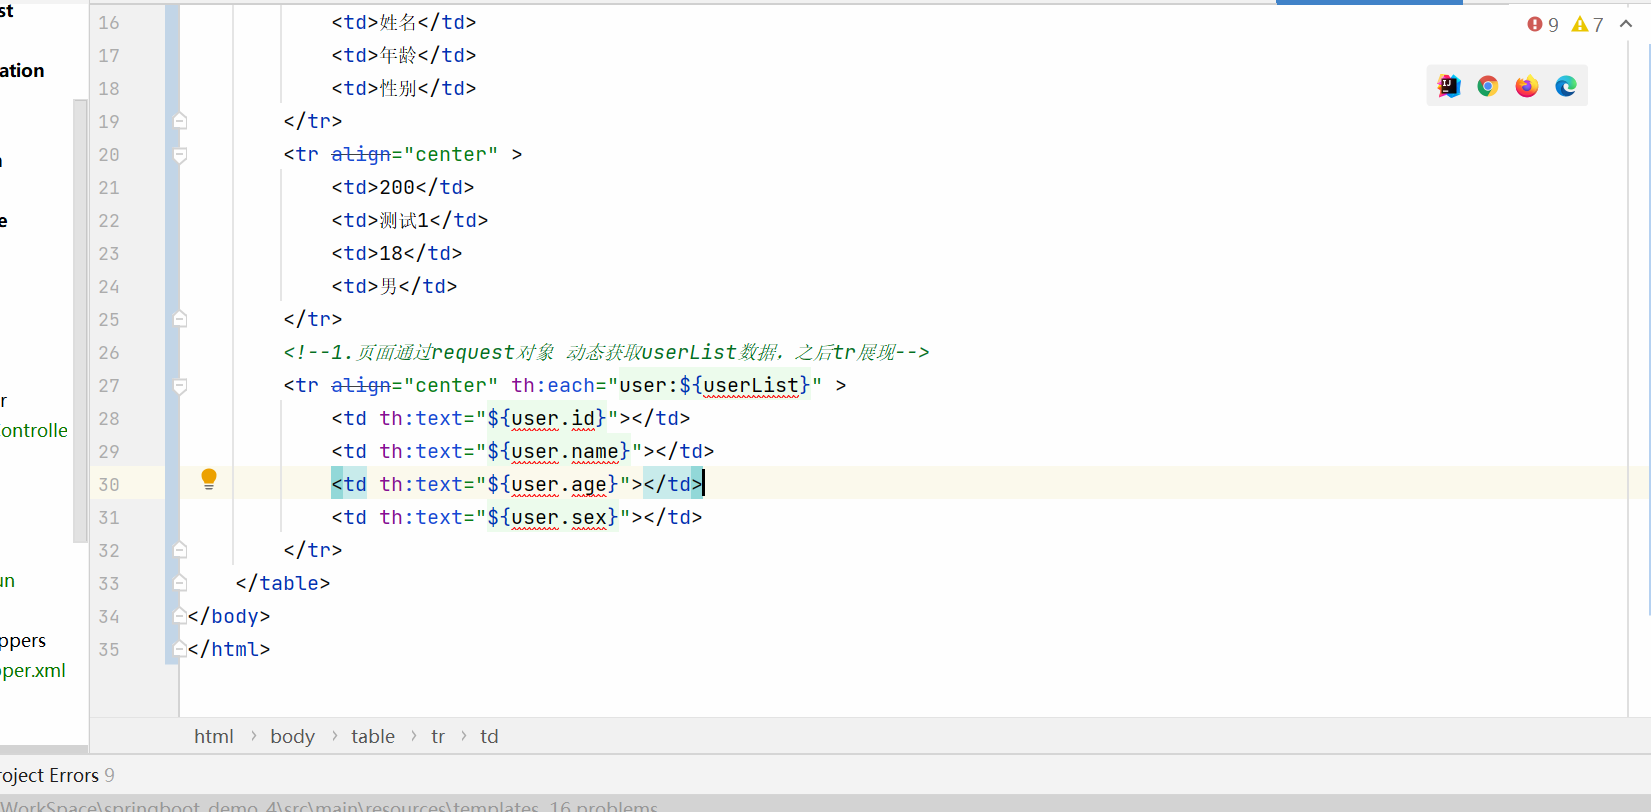
Task: Click the red errors indicator showing 9
Action: point(1543,24)
